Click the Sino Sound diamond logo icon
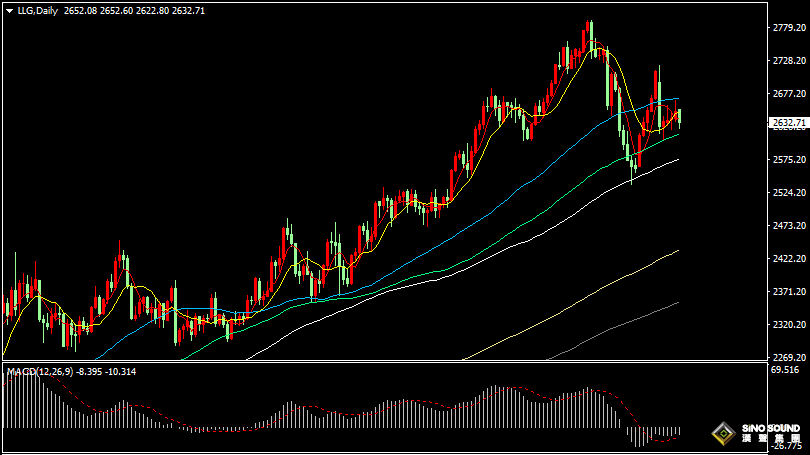 [x=723, y=433]
